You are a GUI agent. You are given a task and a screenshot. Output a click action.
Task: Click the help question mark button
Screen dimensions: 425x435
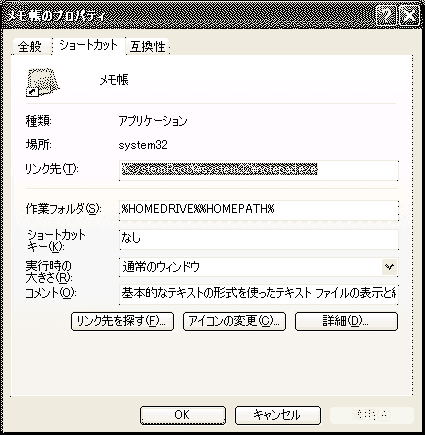pos(385,15)
